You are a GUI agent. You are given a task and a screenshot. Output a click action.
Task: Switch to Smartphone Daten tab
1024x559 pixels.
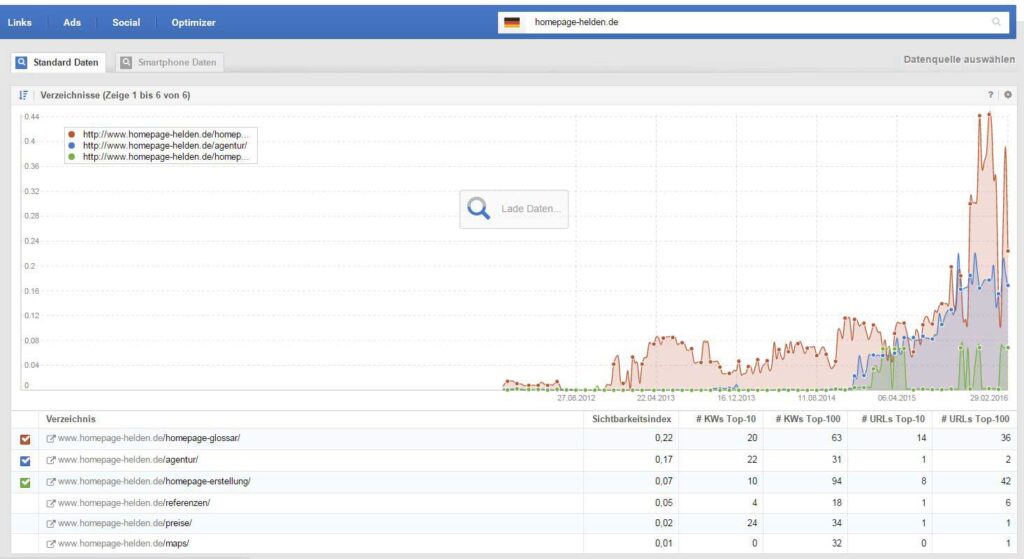[x=170, y=62]
